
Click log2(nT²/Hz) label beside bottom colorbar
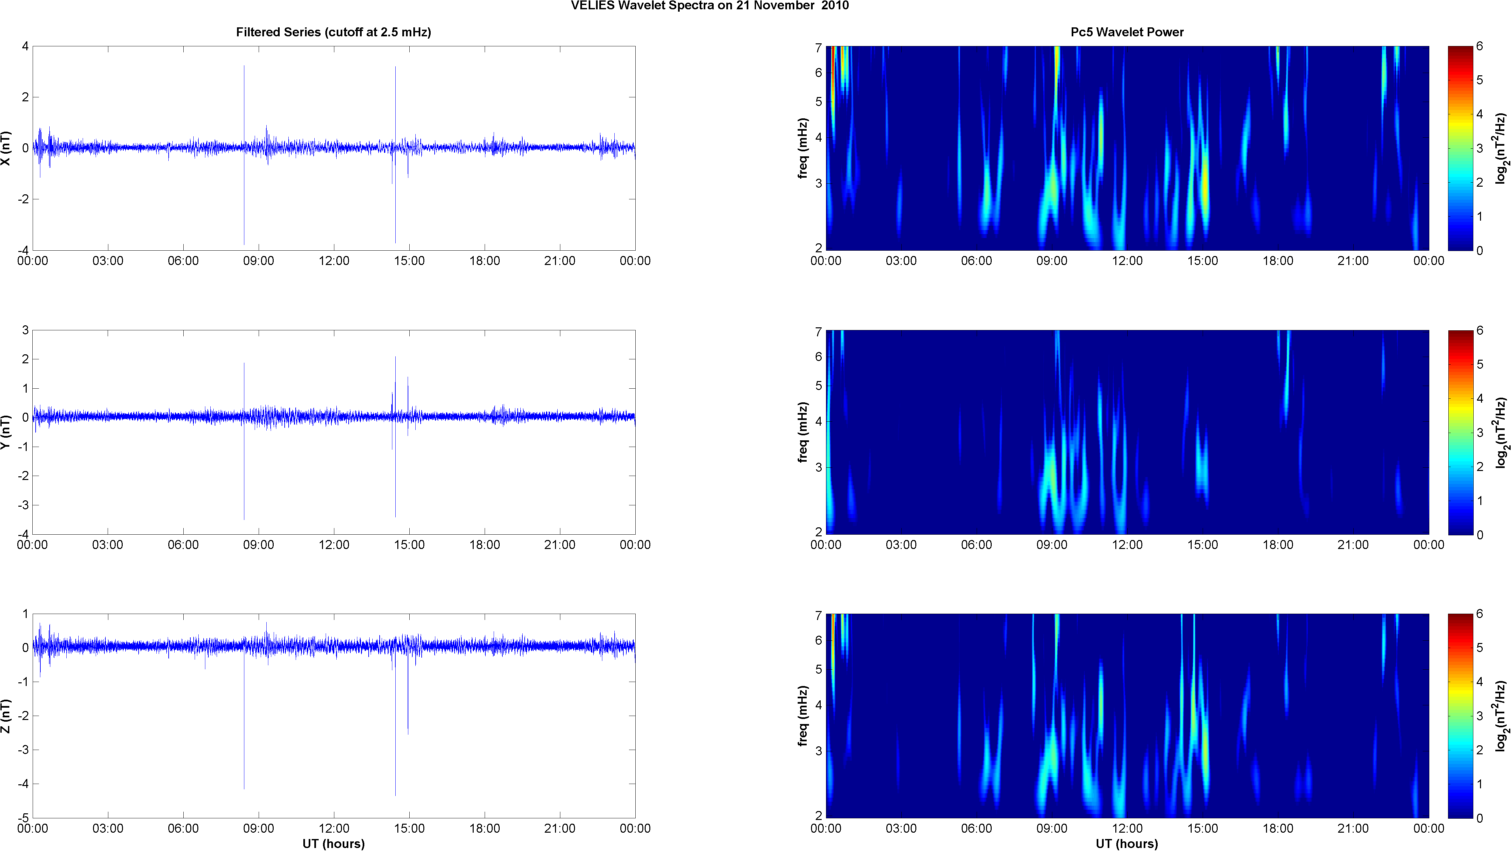click(x=1501, y=716)
